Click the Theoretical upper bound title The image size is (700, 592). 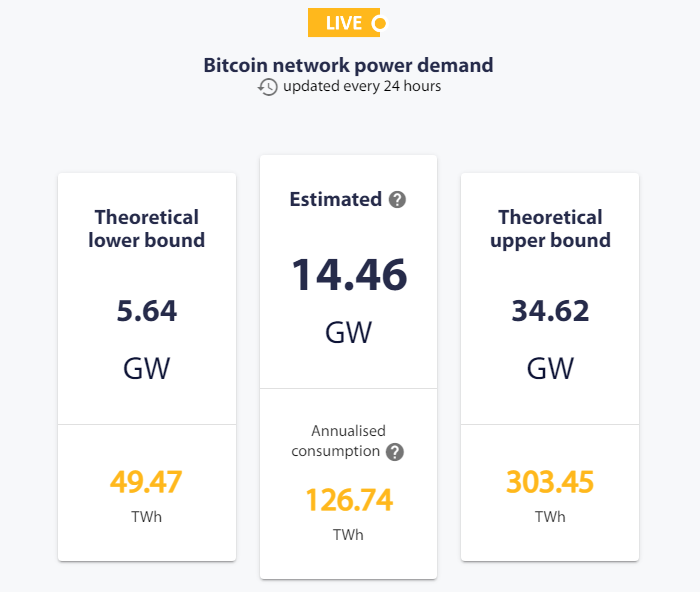pos(550,229)
